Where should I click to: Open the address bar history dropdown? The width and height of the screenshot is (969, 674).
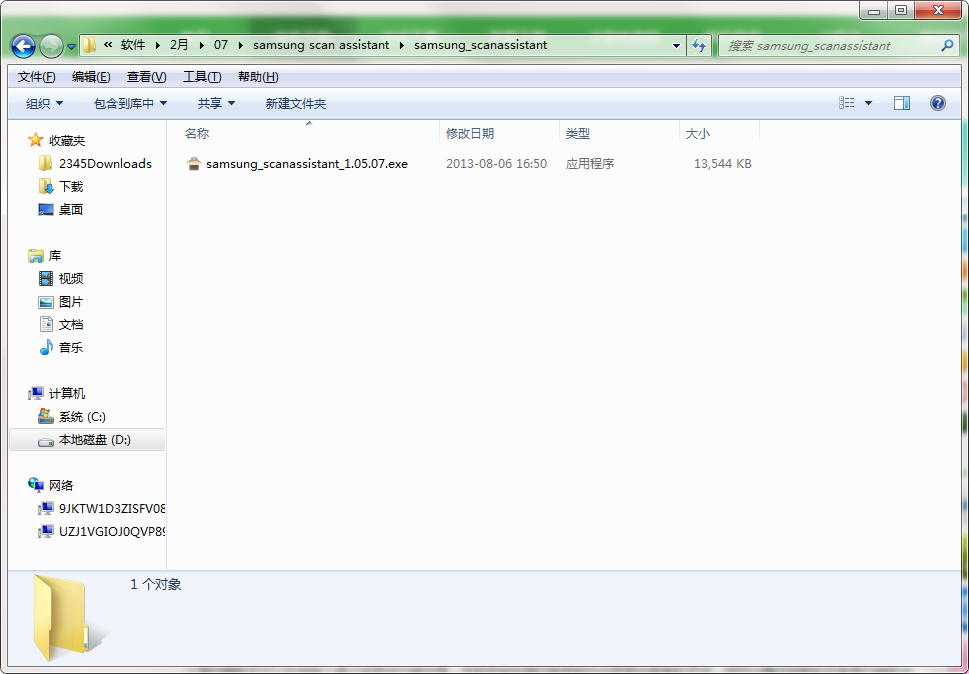point(676,45)
